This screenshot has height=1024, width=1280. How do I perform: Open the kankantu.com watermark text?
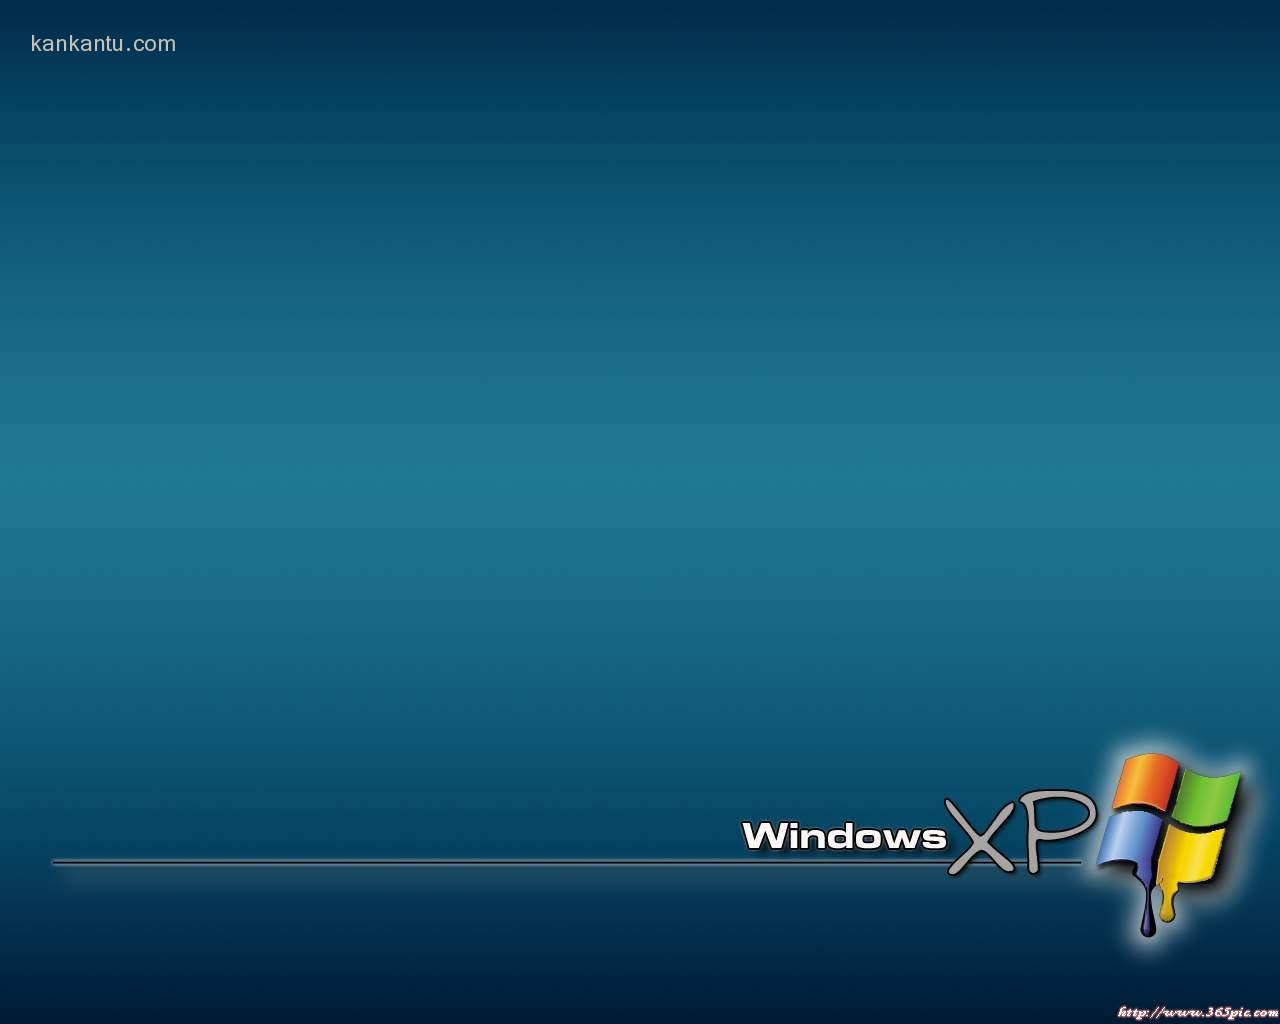(x=103, y=44)
